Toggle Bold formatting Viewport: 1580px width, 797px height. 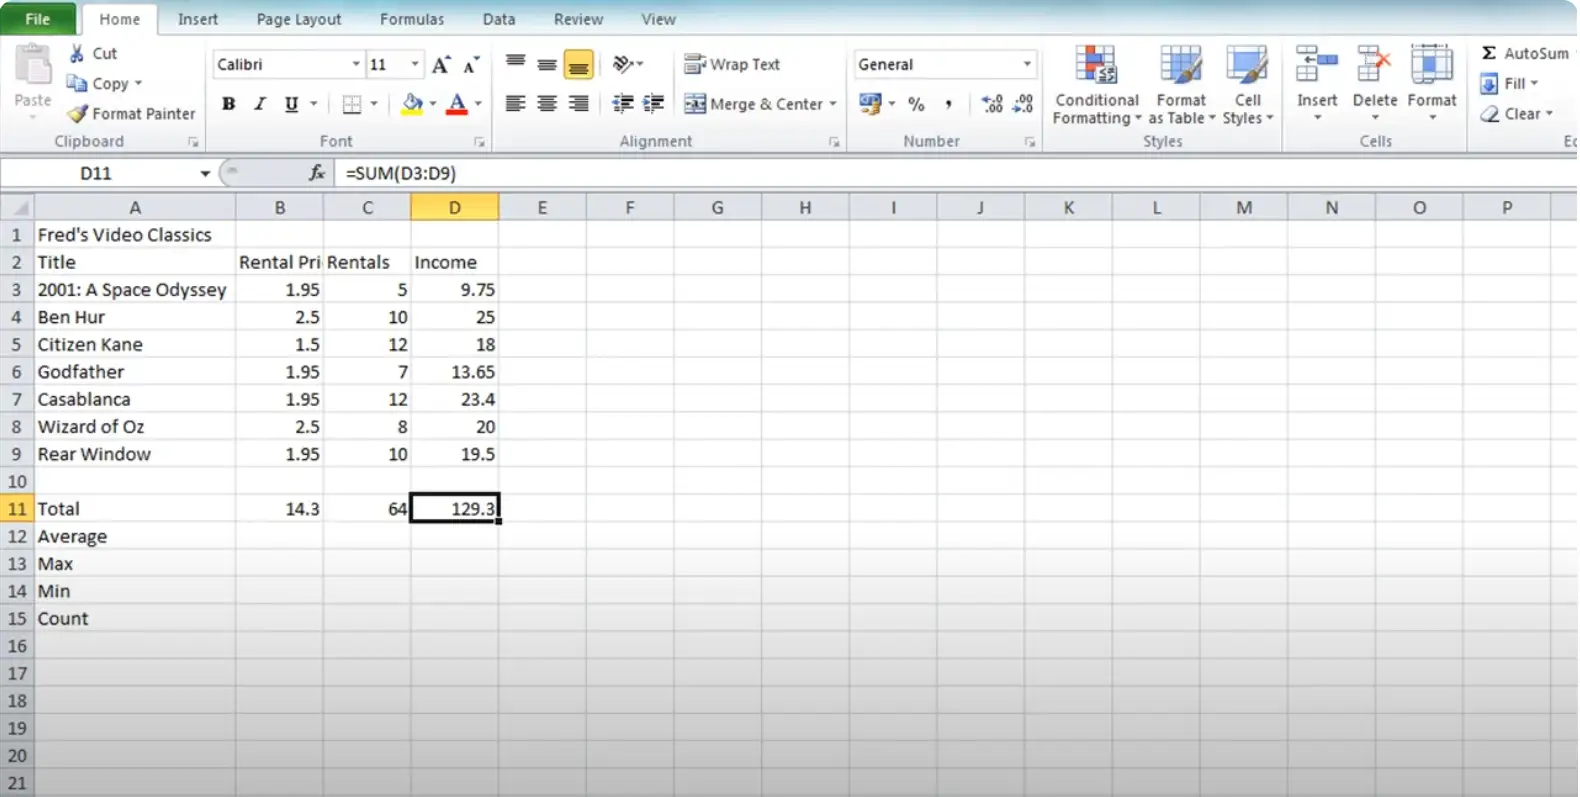(x=229, y=104)
